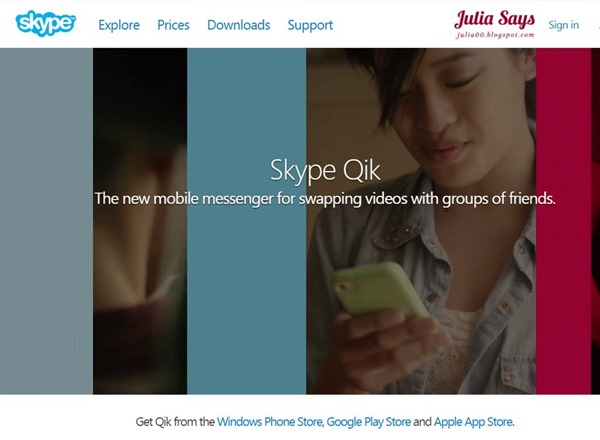The image size is (600, 440).
Task: Open the Windows Phone Store link
Action: pyautogui.click(x=269, y=422)
